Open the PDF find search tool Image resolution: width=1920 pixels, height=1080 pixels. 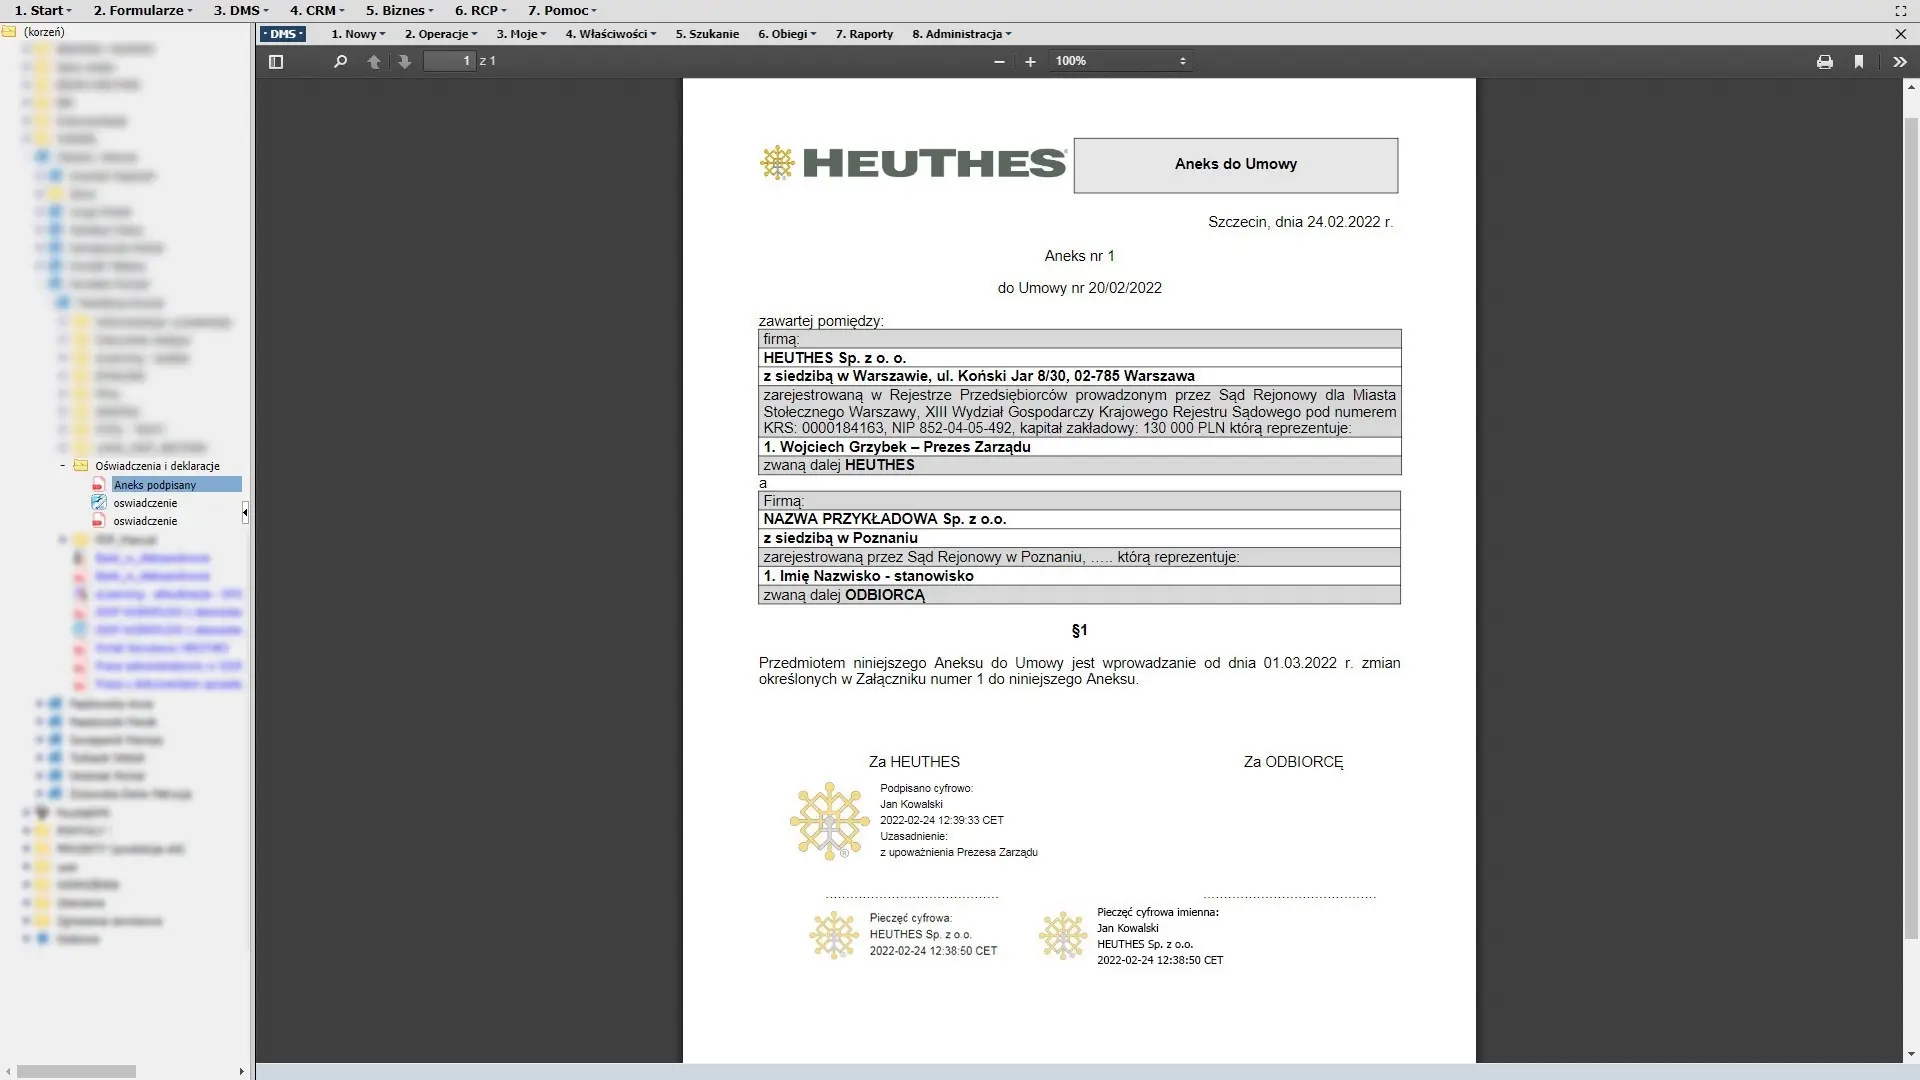point(340,61)
